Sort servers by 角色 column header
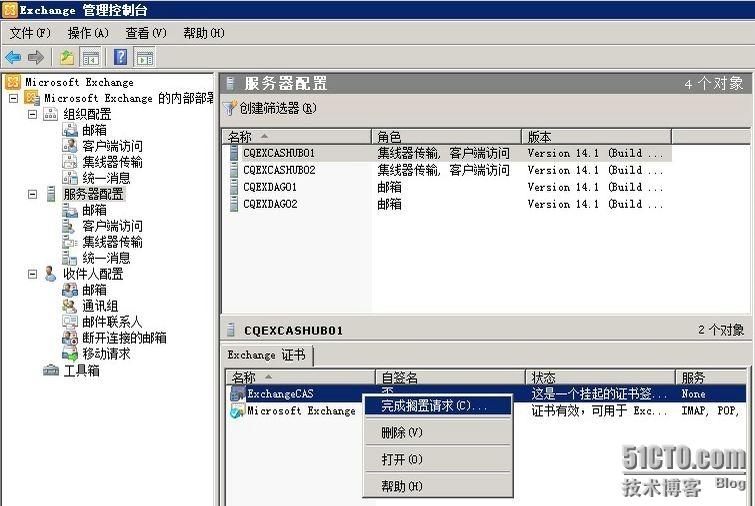The image size is (755, 506). pos(446,137)
